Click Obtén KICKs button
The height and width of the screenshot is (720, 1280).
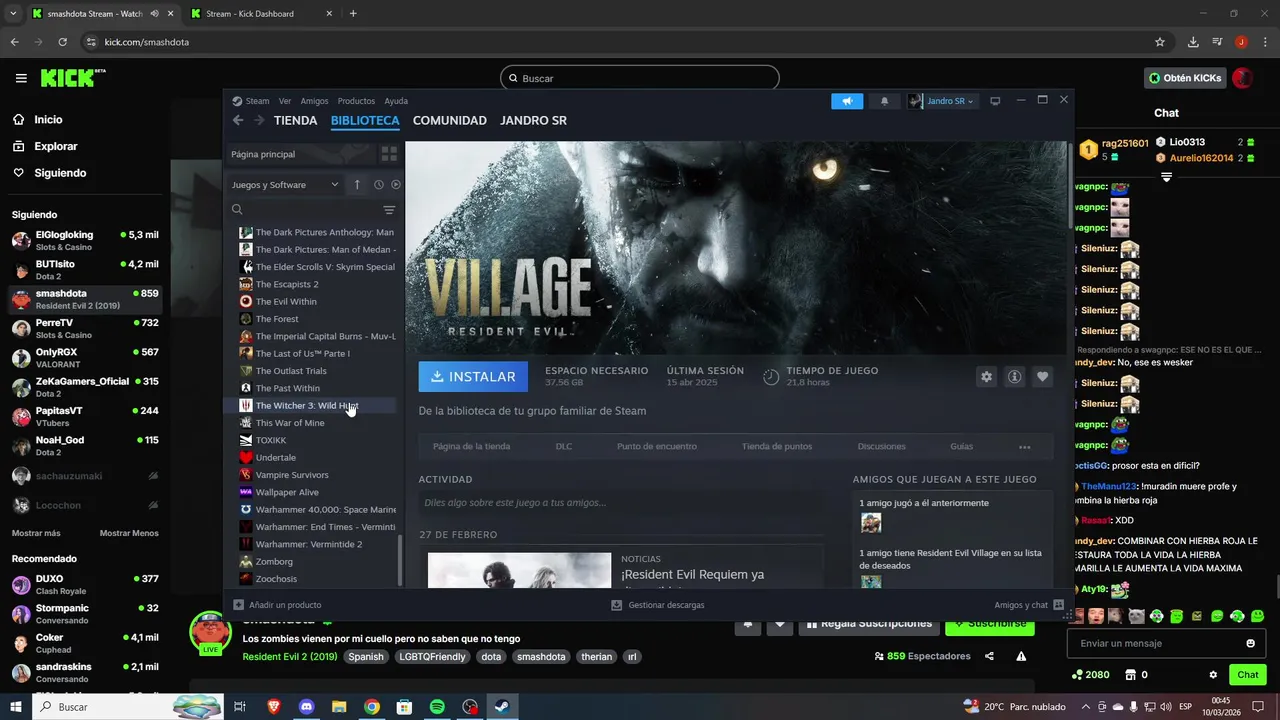coord(1186,78)
